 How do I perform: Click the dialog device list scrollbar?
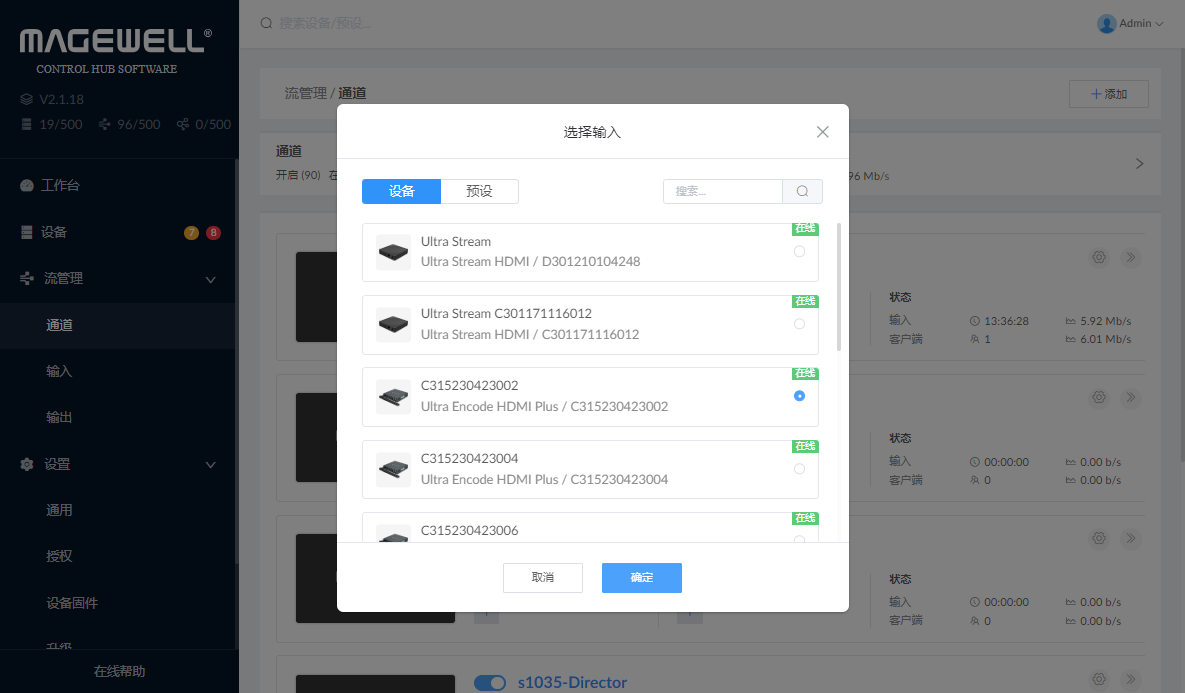pos(838,288)
